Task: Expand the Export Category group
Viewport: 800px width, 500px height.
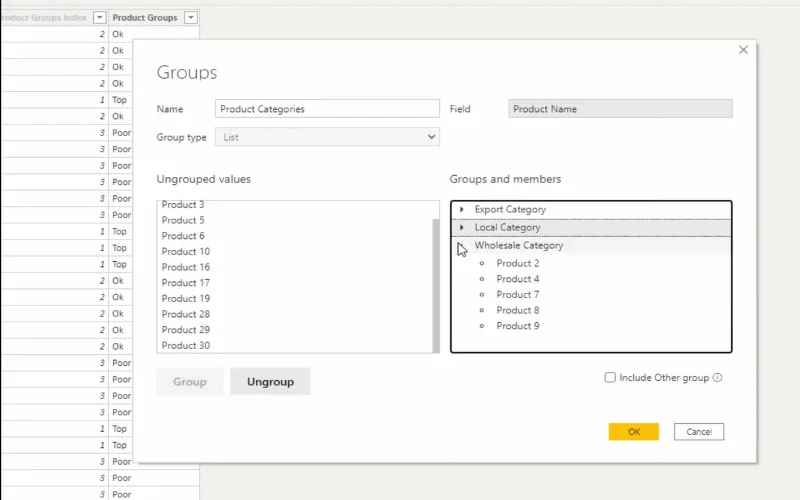Action: click(x=462, y=209)
